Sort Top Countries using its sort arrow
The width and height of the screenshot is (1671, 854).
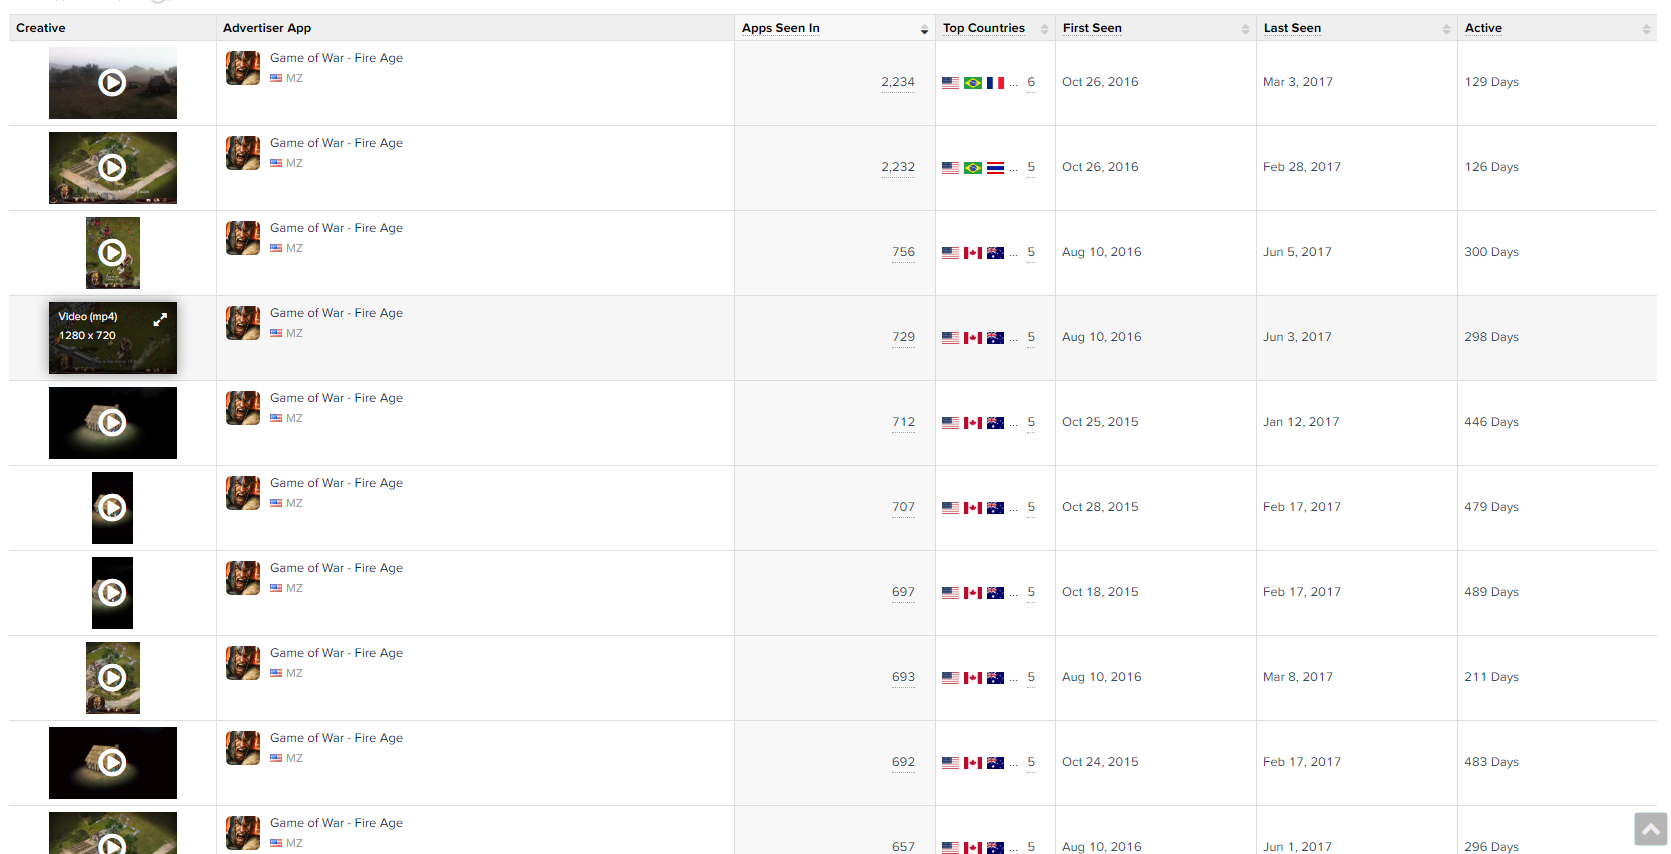click(x=1044, y=29)
